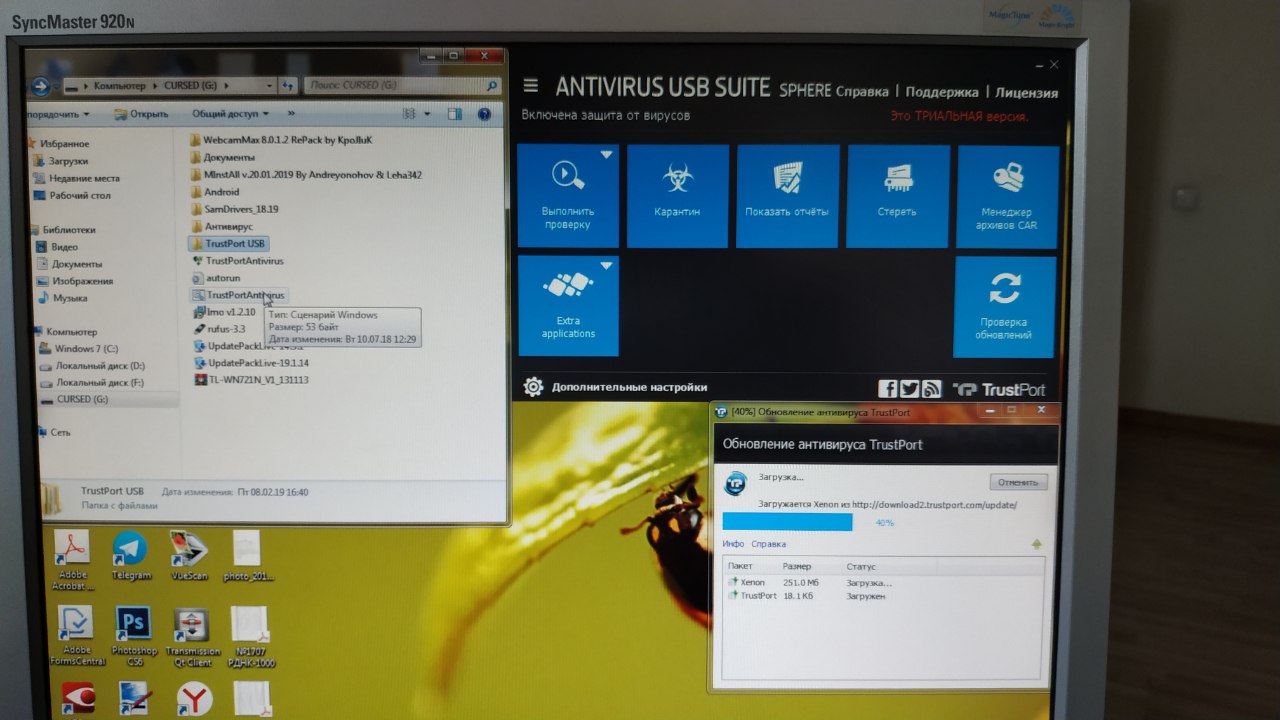This screenshot has height=720, width=1280.
Task: Click the 'Показать отчёты' reports tile
Action: (787, 195)
